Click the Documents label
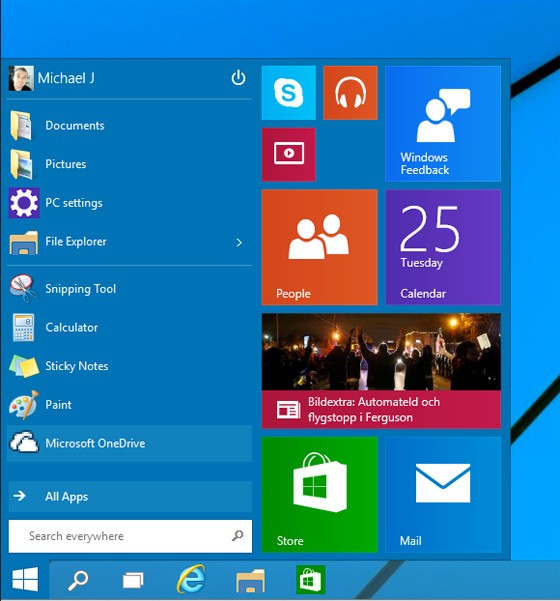Viewport: 560px width, 601px height. coord(75,125)
